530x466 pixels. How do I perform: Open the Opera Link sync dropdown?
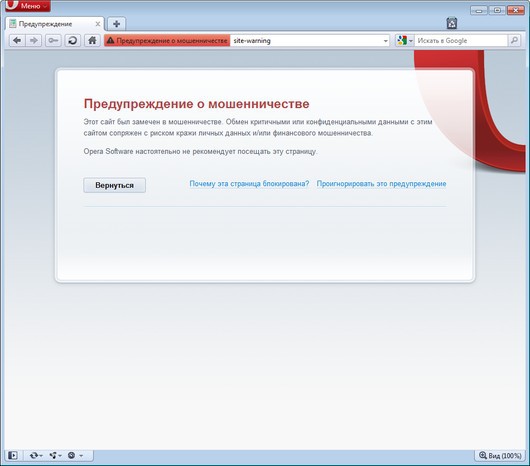tap(36, 456)
